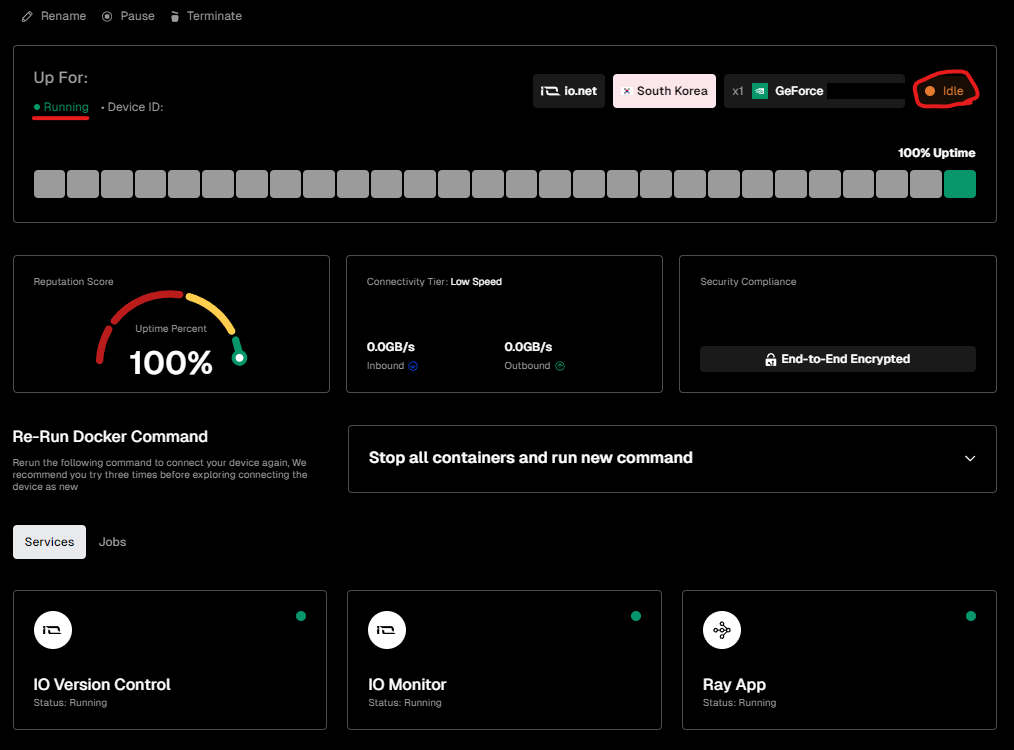Open Stop all containers and run new command
This screenshot has width=1014, height=750.
coord(672,459)
